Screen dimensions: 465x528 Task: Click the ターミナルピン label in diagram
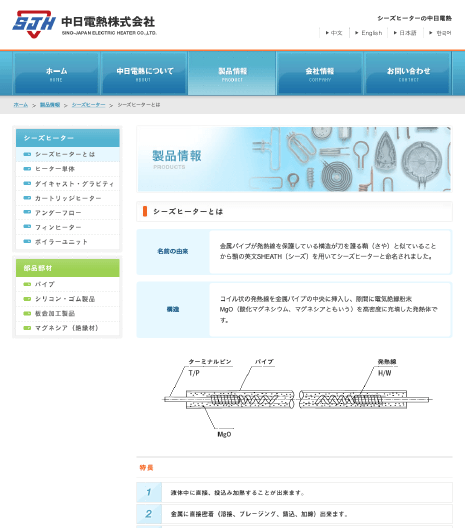tap(210, 362)
